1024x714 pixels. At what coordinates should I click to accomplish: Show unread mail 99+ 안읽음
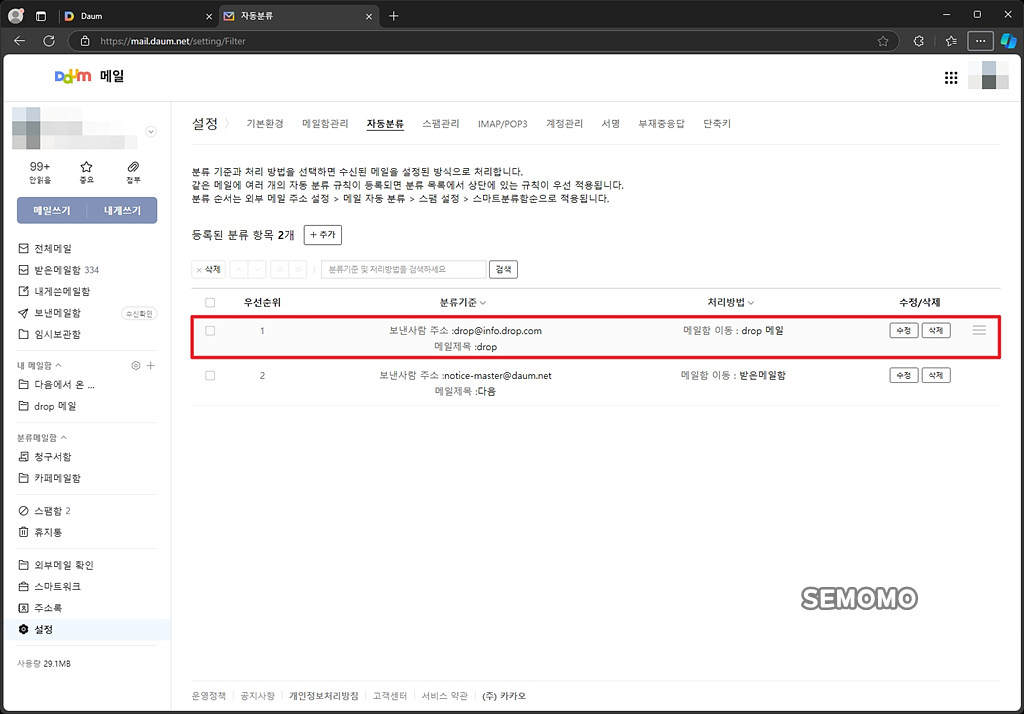click(x=40, y=172)
